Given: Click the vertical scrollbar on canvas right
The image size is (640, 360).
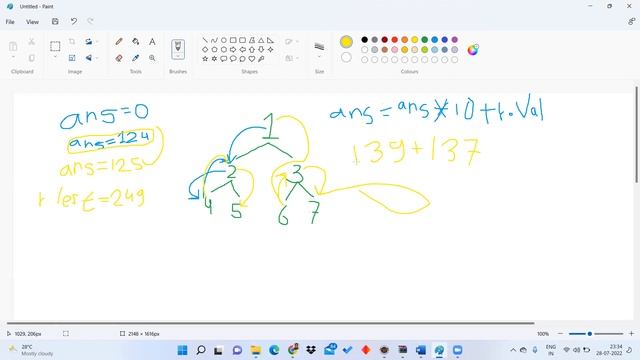Looking at the screenshot, I should (x=636, y=135).
